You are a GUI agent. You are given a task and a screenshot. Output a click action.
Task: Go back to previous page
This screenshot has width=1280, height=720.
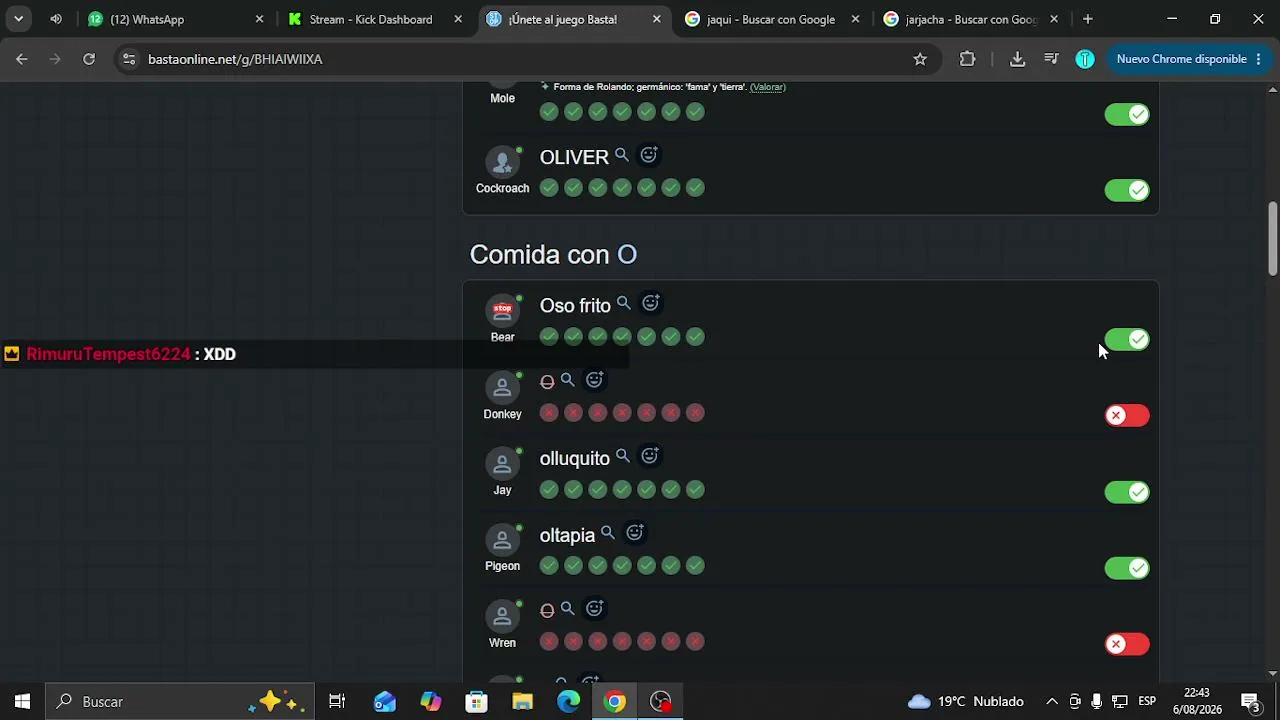[22, 59]
